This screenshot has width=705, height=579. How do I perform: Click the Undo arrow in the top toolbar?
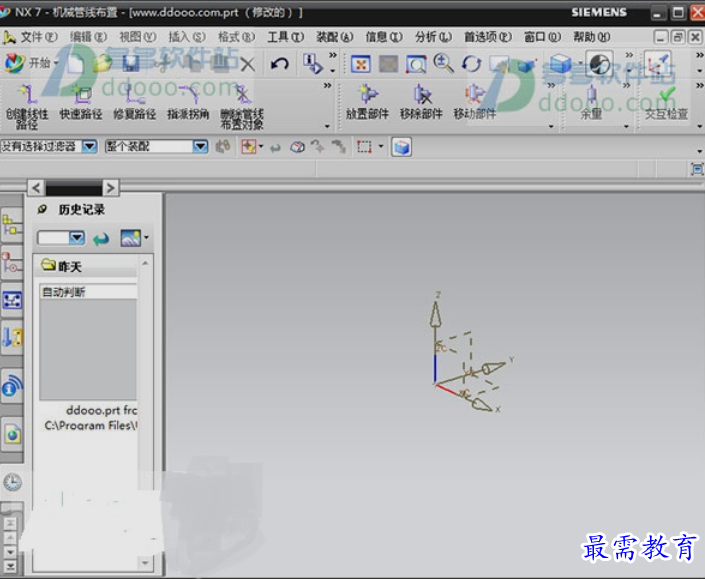[x=280, y=64]
